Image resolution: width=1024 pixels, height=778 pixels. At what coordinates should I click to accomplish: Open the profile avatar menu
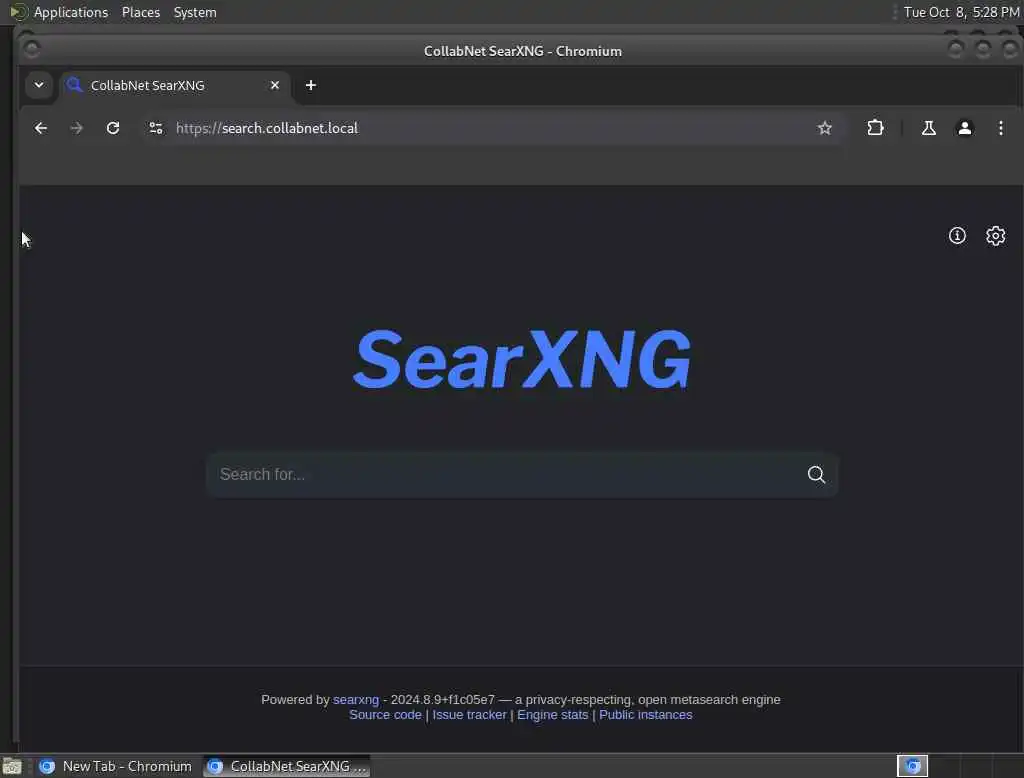tap(965, 128)
